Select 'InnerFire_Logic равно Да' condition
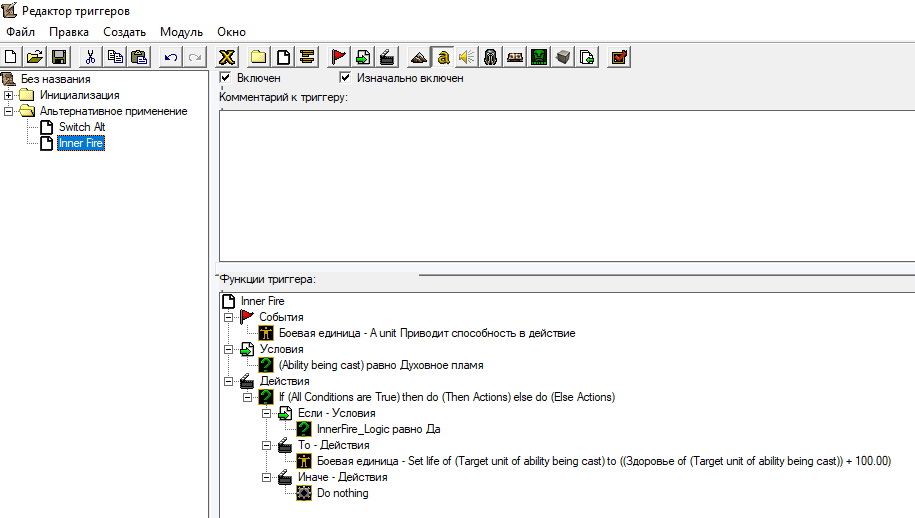The height and width of the screenshot is (518, 915). pyautogui.click(x=379, y=429)
